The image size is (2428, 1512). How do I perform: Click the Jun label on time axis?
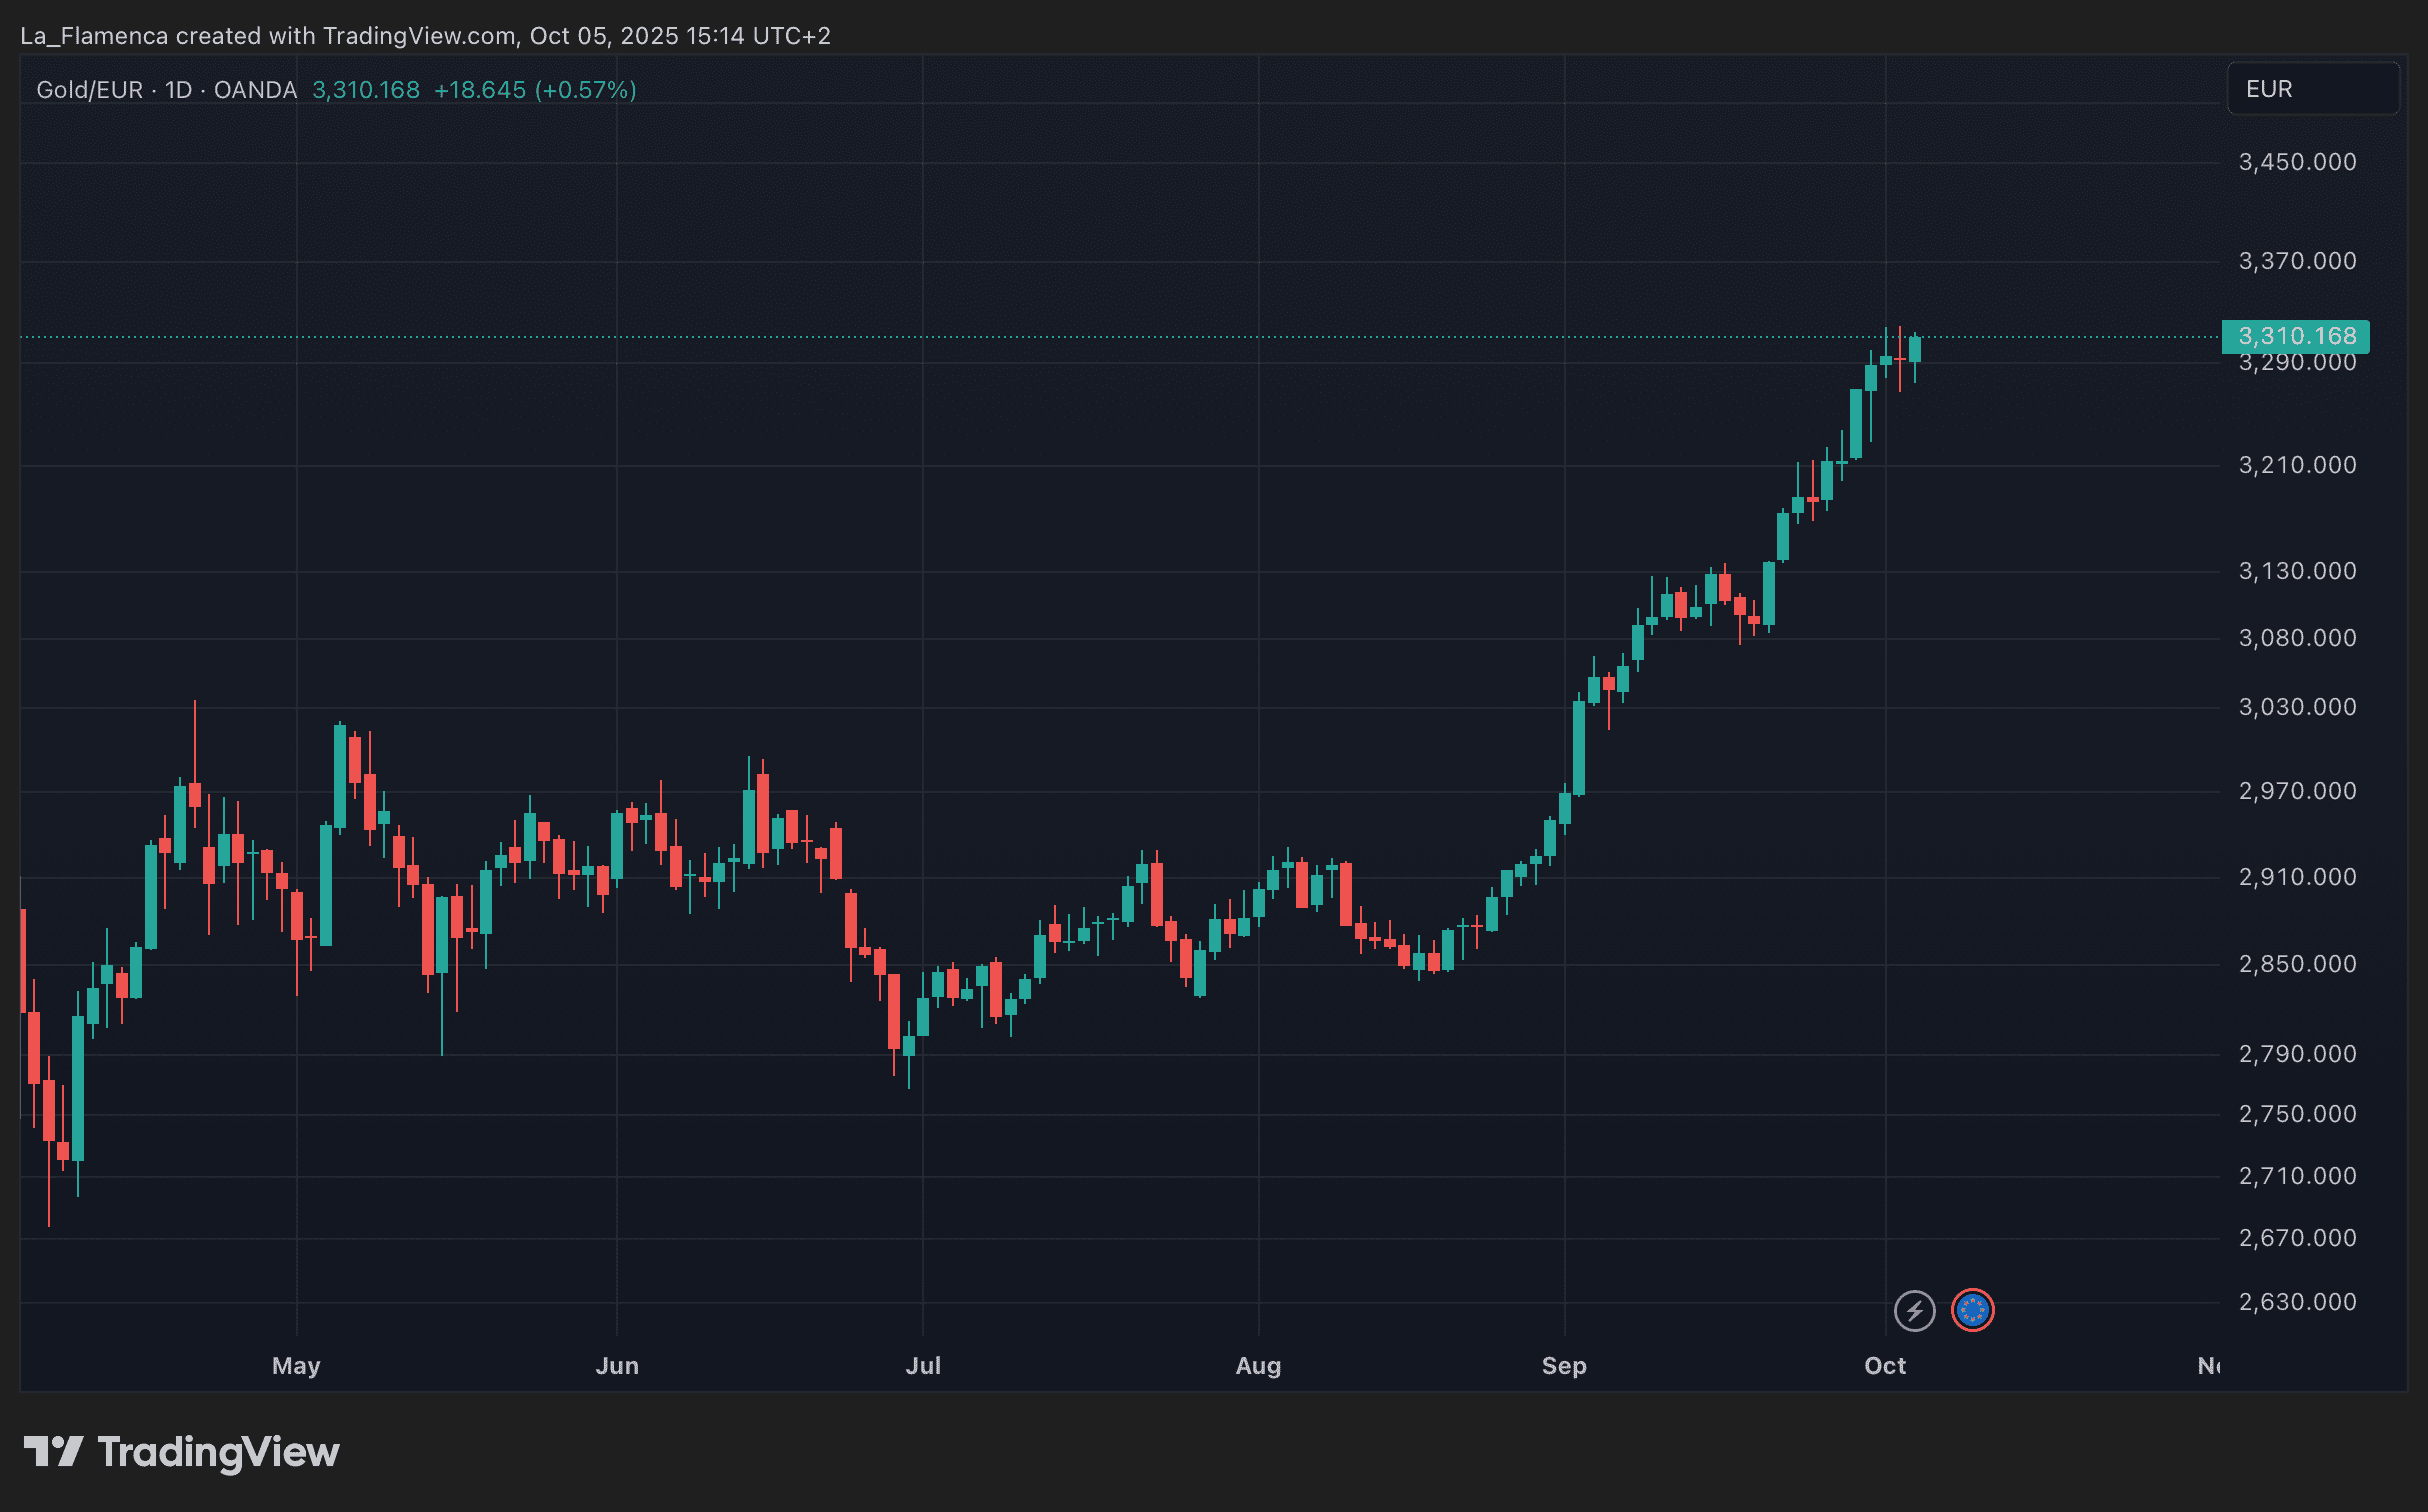coord(617,1366)
